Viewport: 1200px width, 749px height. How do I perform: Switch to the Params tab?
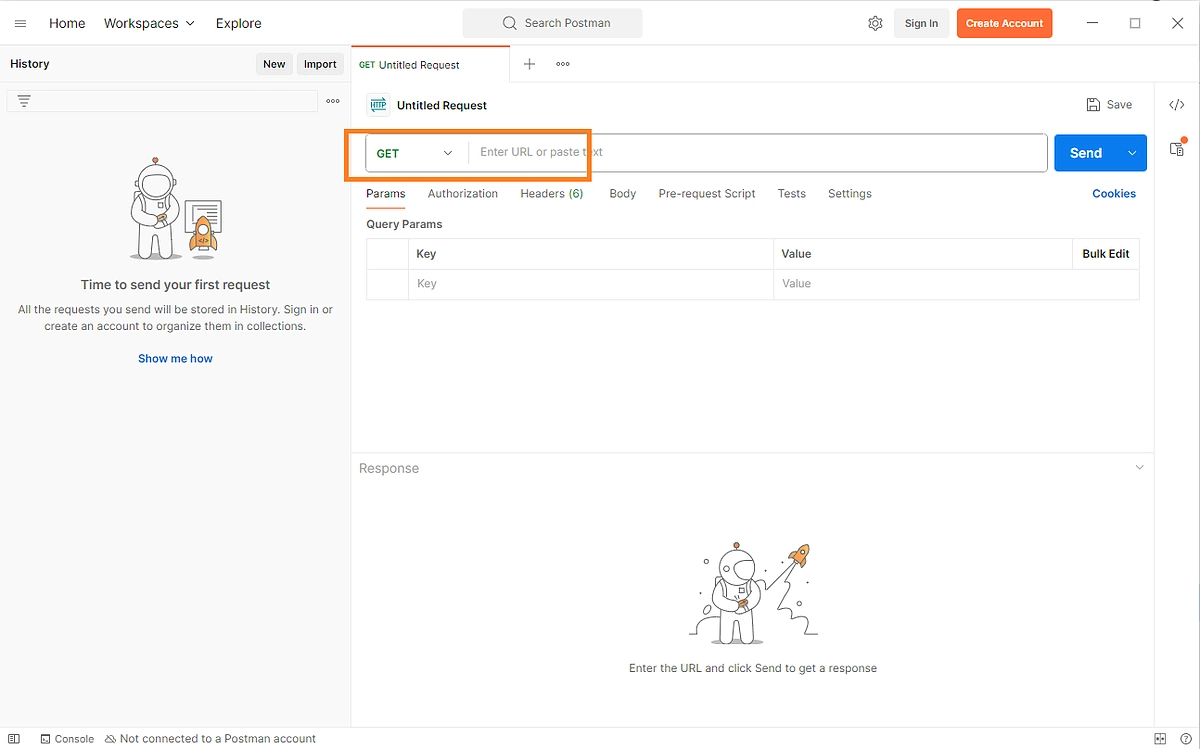click(x=386, y=194)
